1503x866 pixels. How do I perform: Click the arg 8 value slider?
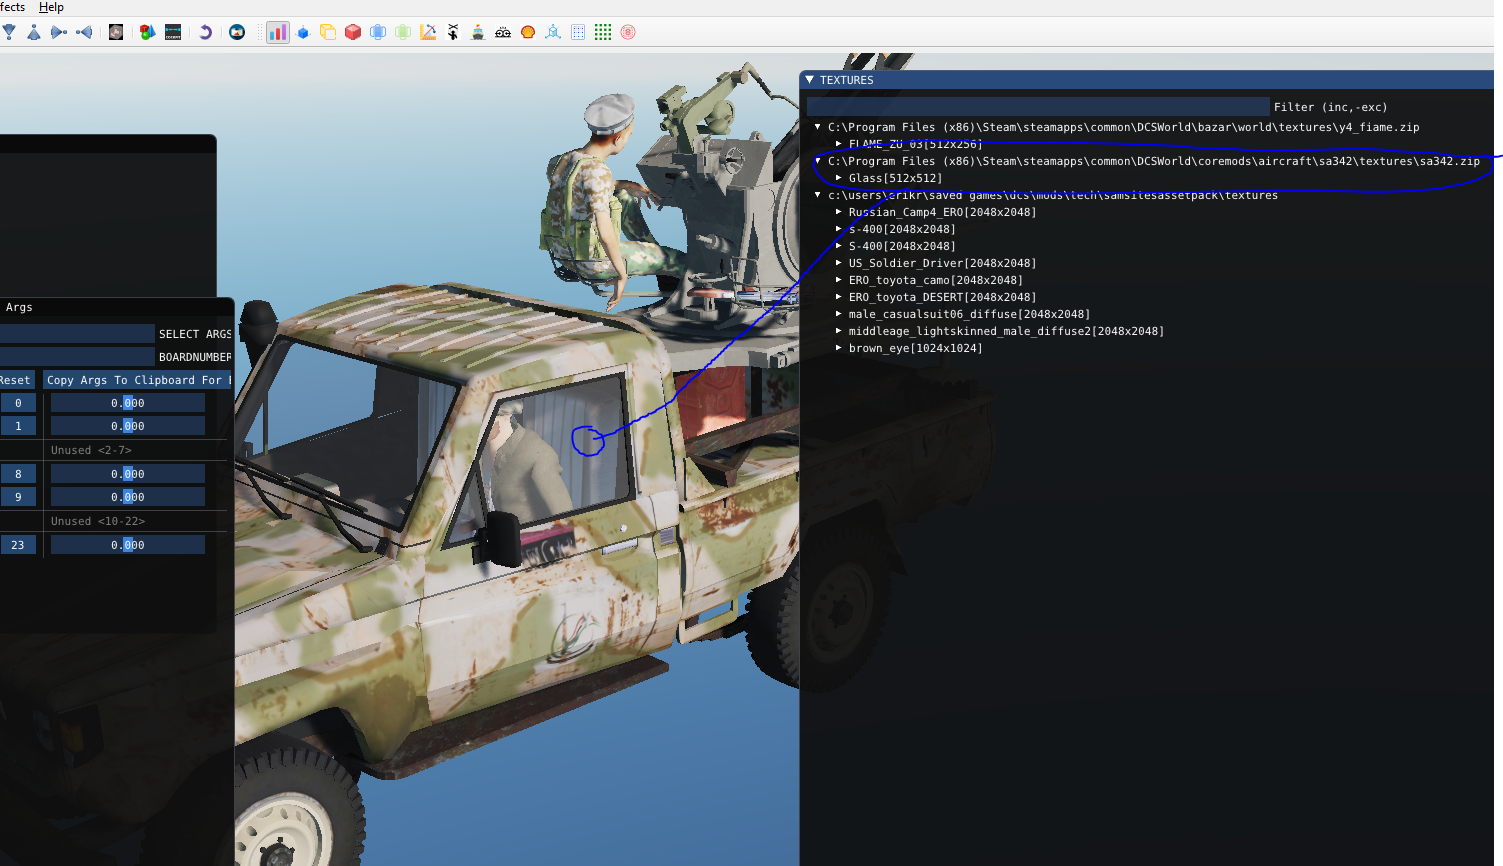pyautogui.click(x=128, y=474)
